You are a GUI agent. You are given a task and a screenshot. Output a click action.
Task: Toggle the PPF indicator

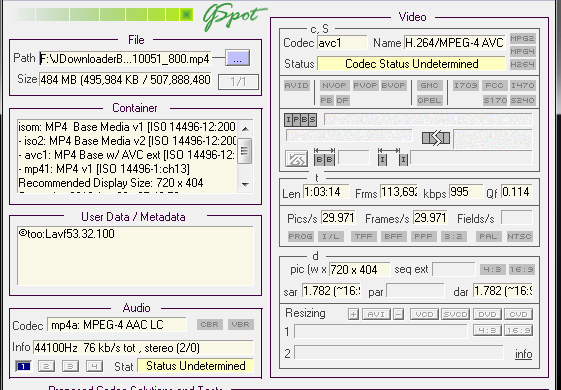click(423, 237)
